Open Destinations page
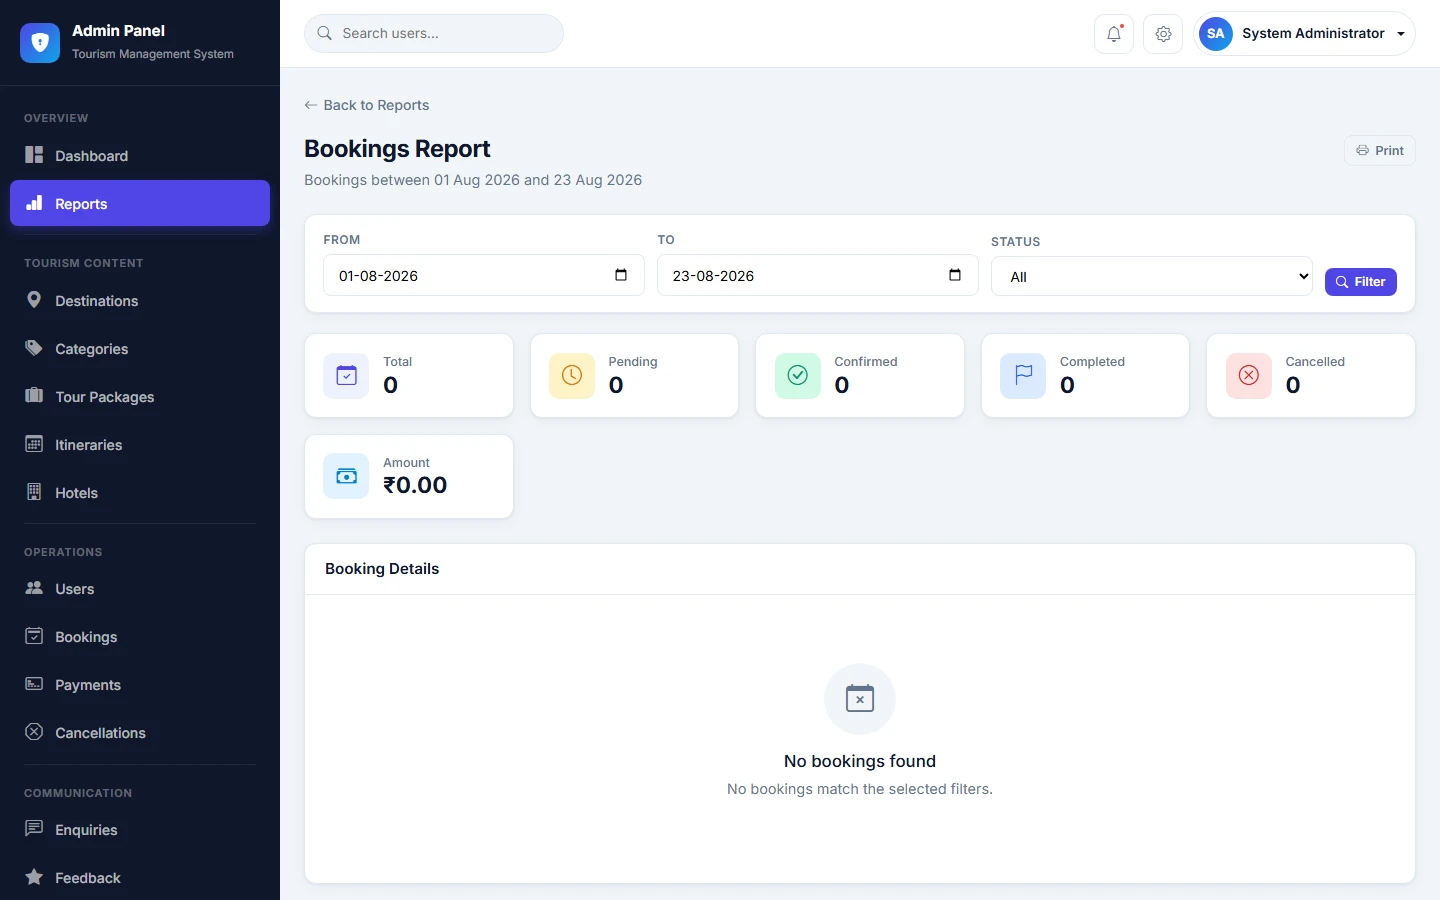This screenshot has width=1440, height=900. (x=140, y=301)
